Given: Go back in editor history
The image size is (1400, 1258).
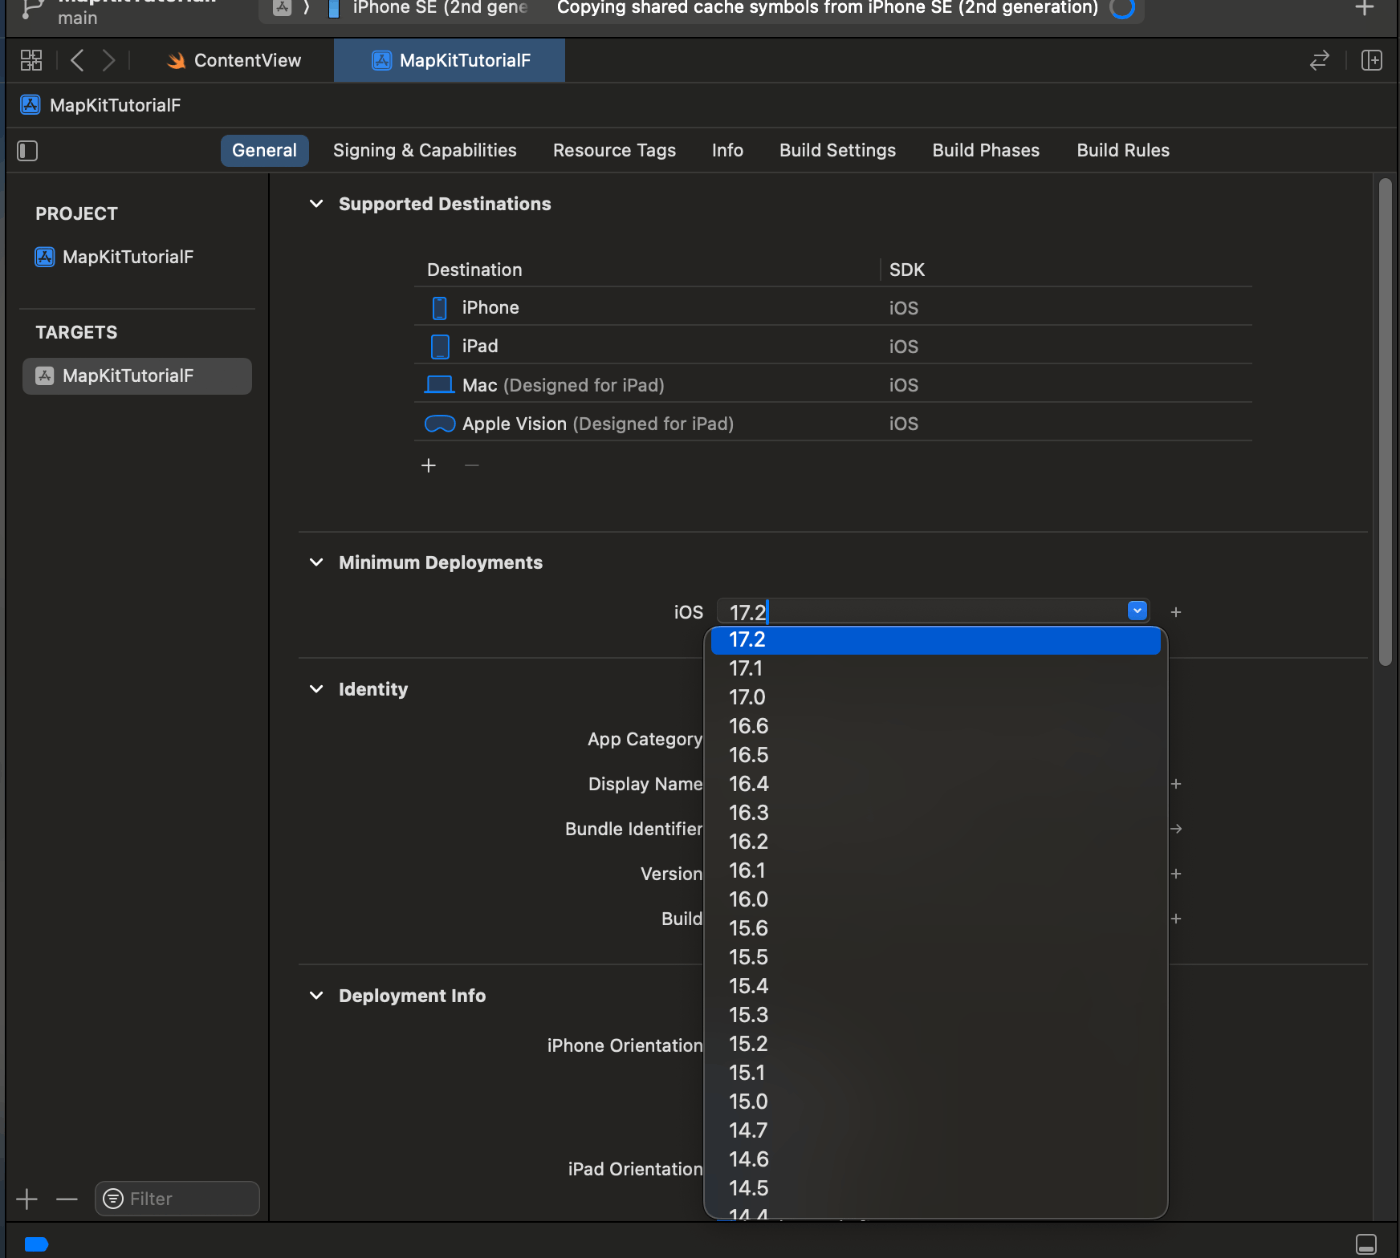Looking at the screenshot, I should [x=77, y=60].
